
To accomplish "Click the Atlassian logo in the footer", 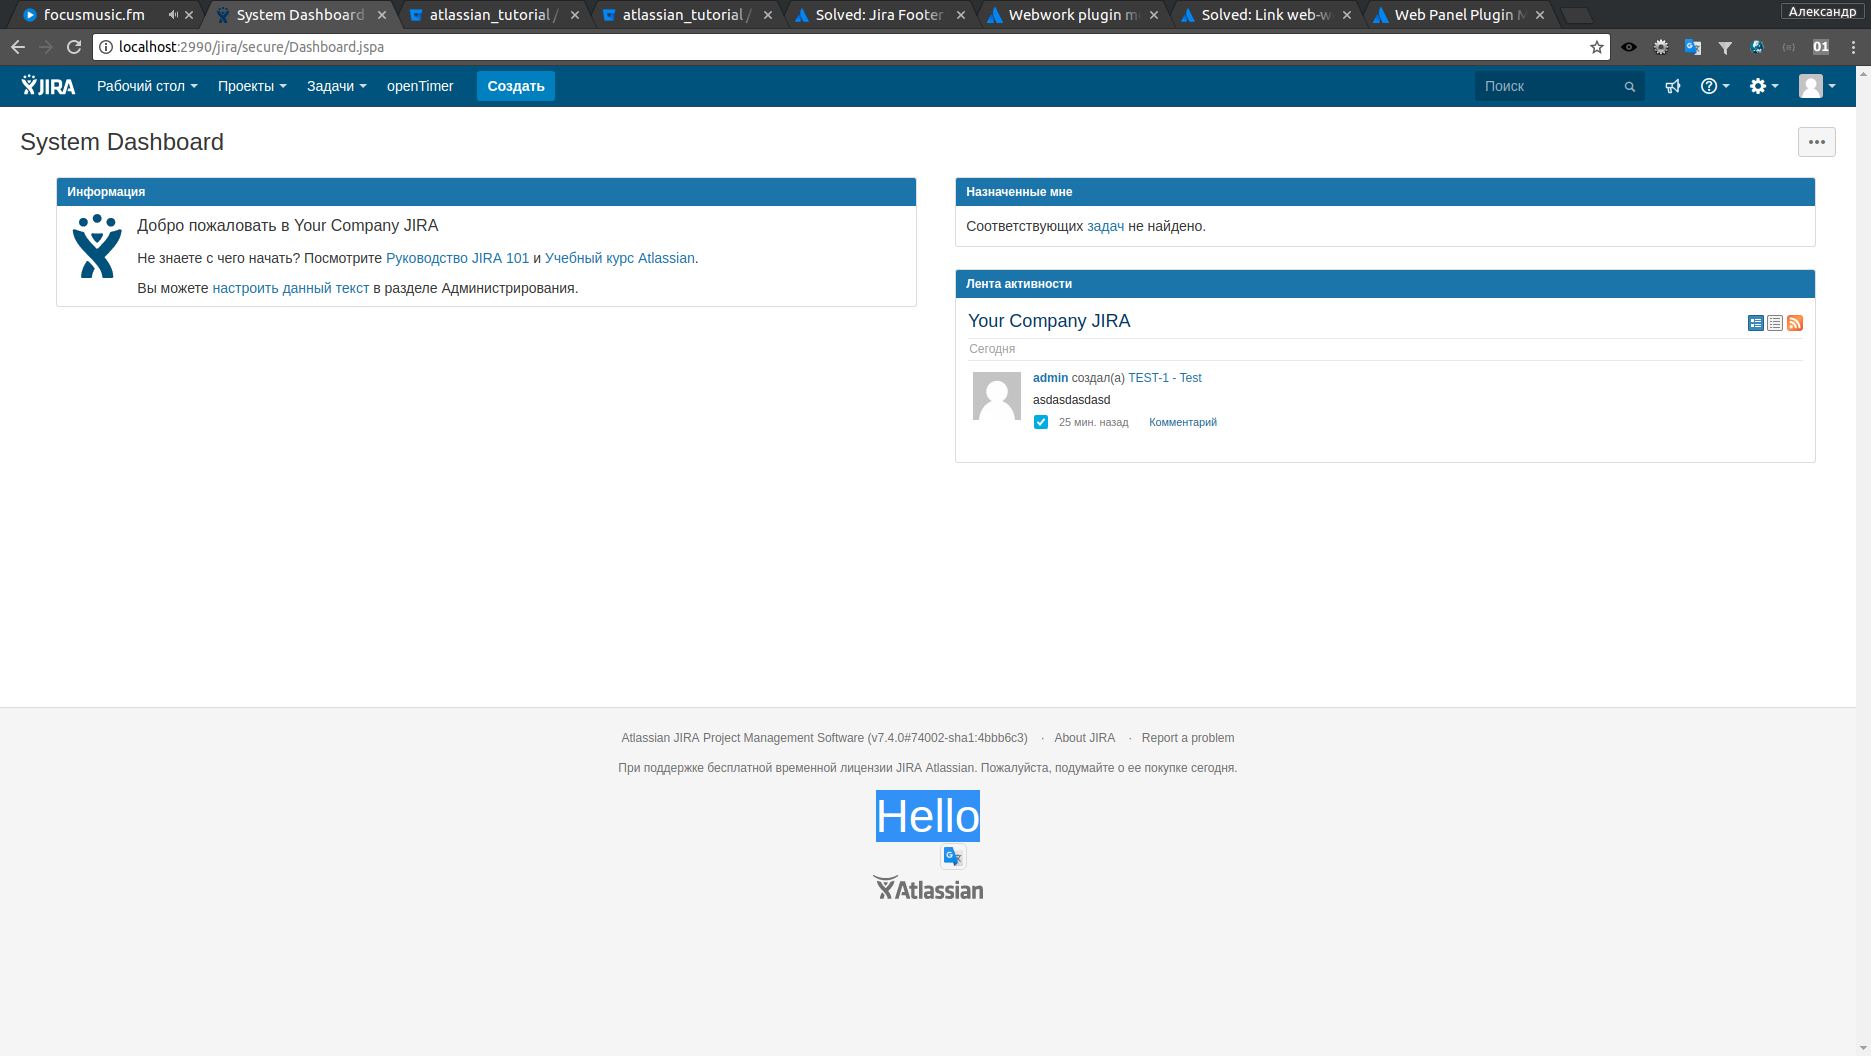I will coord(928,889).
